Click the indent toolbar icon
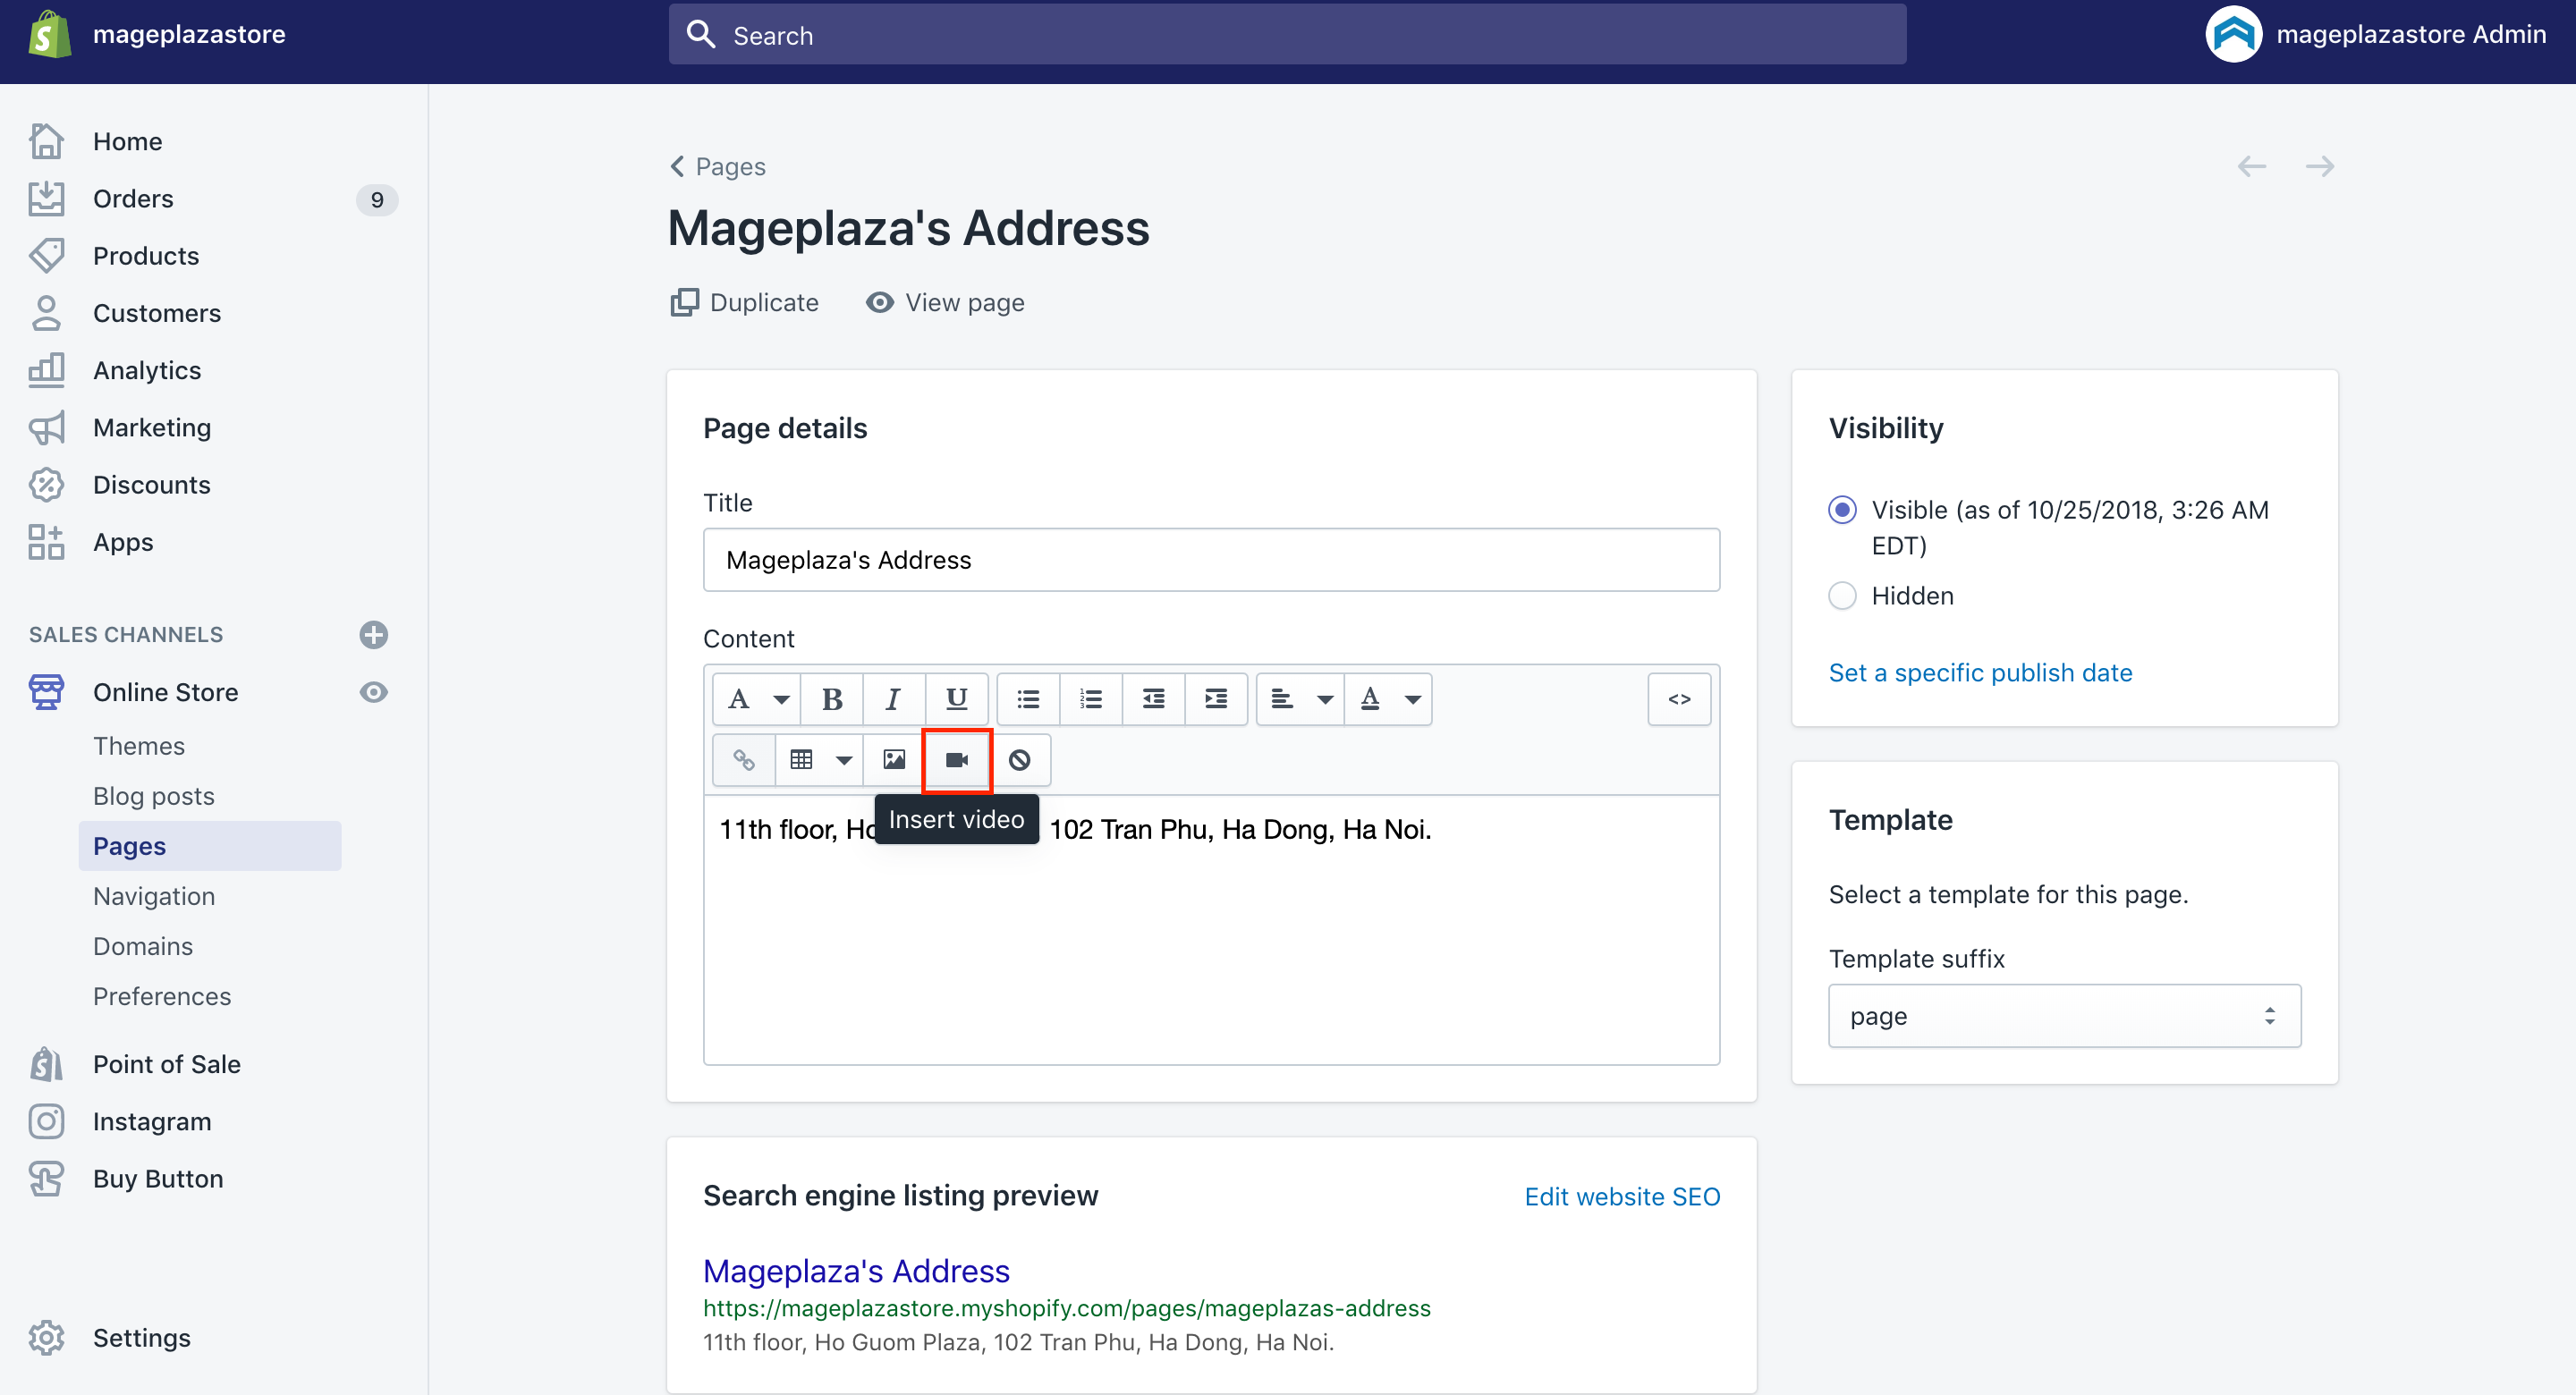This screenshot has width=2576, height=1395. pyautogui.click(x=1216, y=699)
